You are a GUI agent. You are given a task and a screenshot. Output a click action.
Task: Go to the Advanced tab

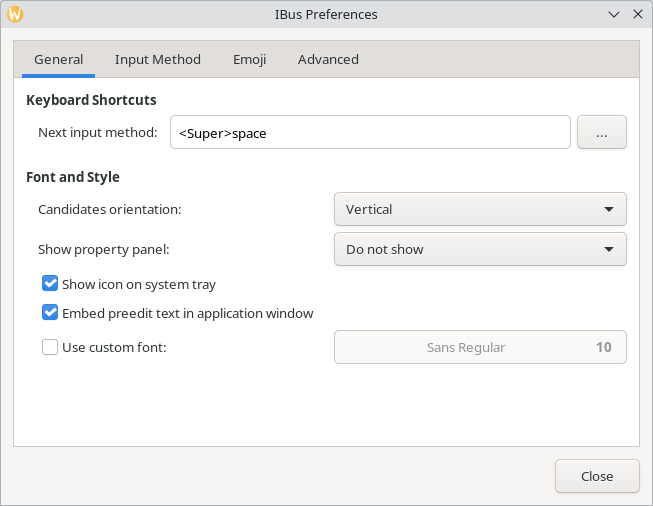(x=328, y=59)
